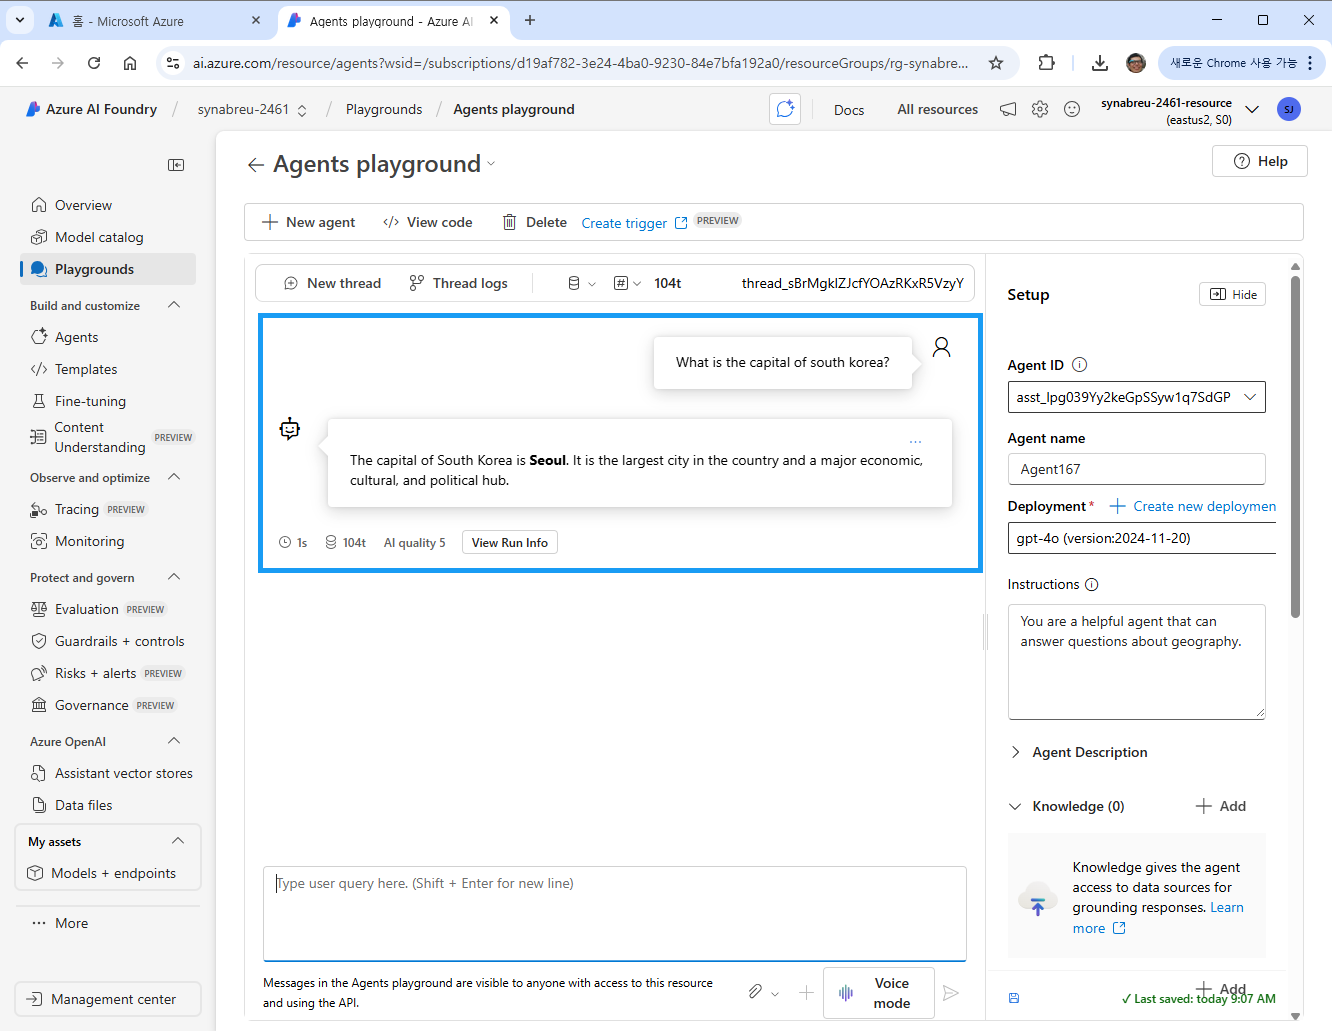Click View Run Info button
Screen dimensions: 1332x1031
point(510,542)
